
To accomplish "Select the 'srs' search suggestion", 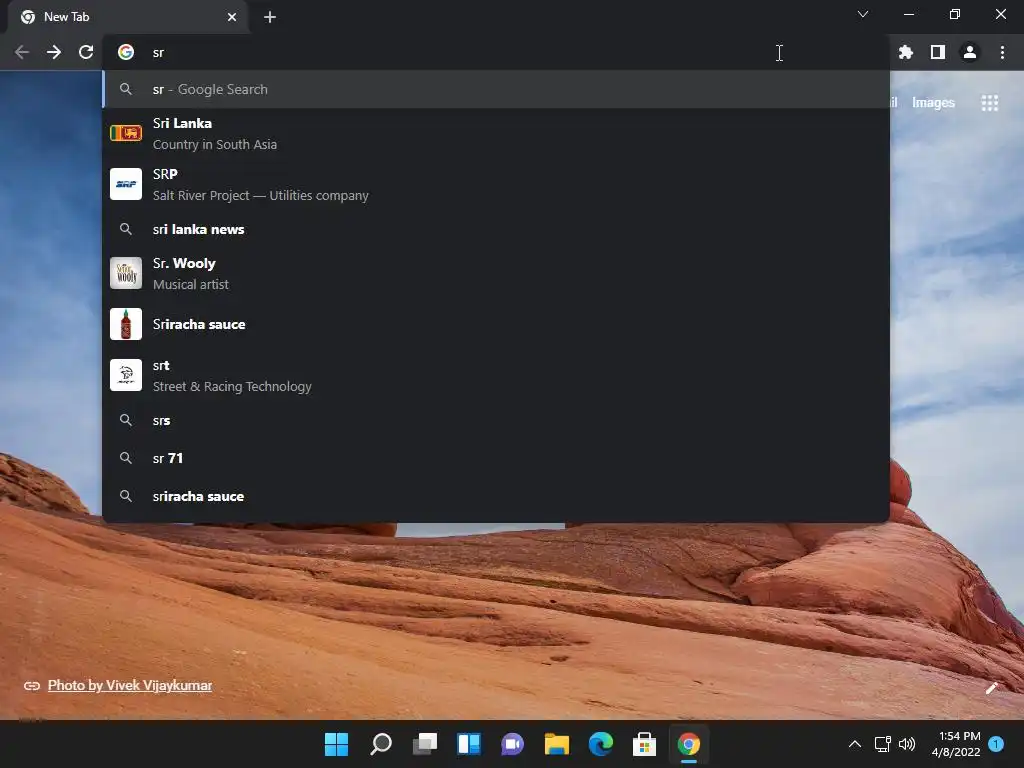I will (496, 420).
